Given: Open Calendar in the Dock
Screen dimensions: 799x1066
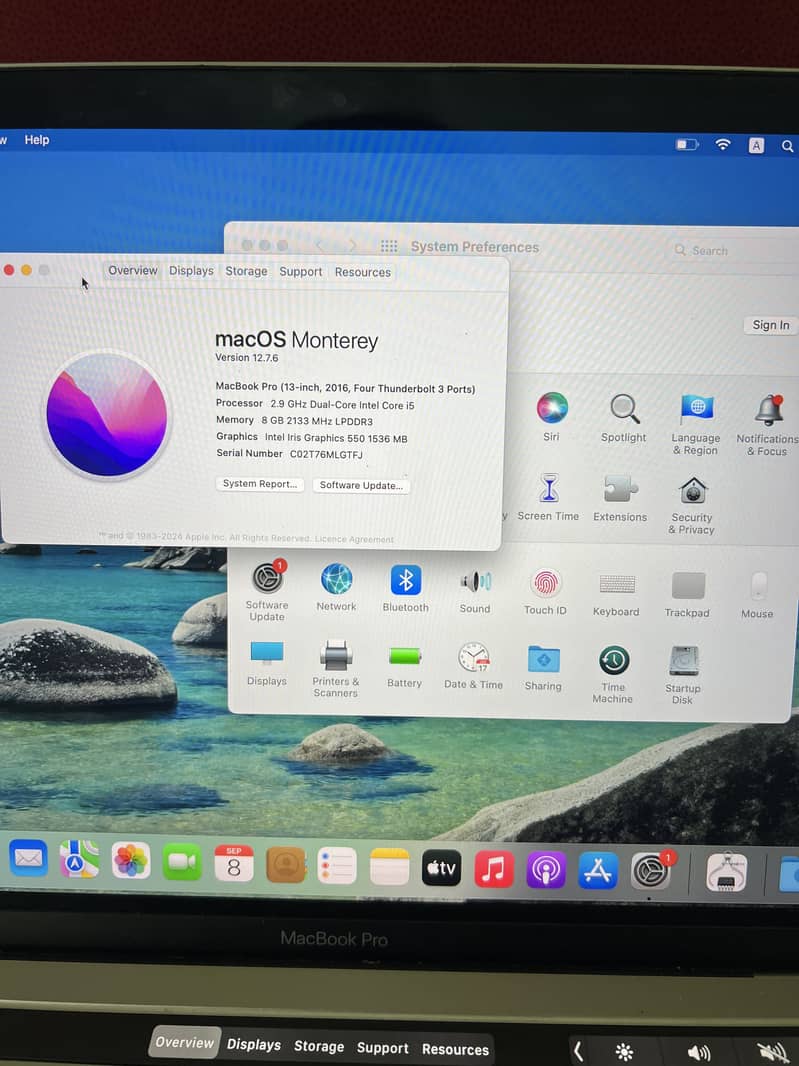Looking at the screenshot, I should (x=234, y=863).
